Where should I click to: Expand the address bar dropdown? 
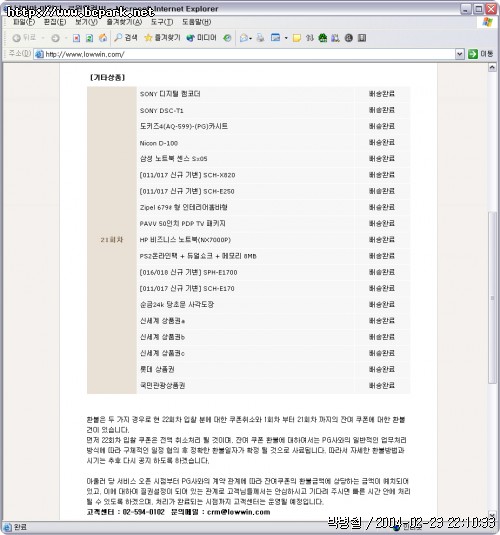(x=460, y=54)
